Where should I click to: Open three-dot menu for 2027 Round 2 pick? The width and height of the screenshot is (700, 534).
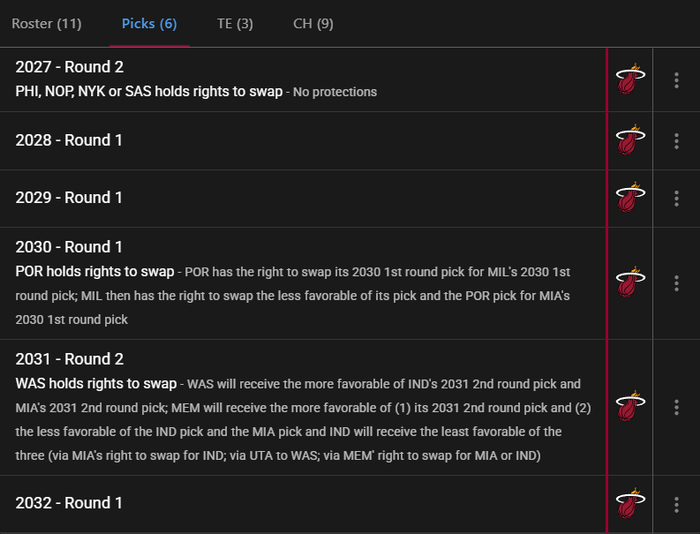676,80
